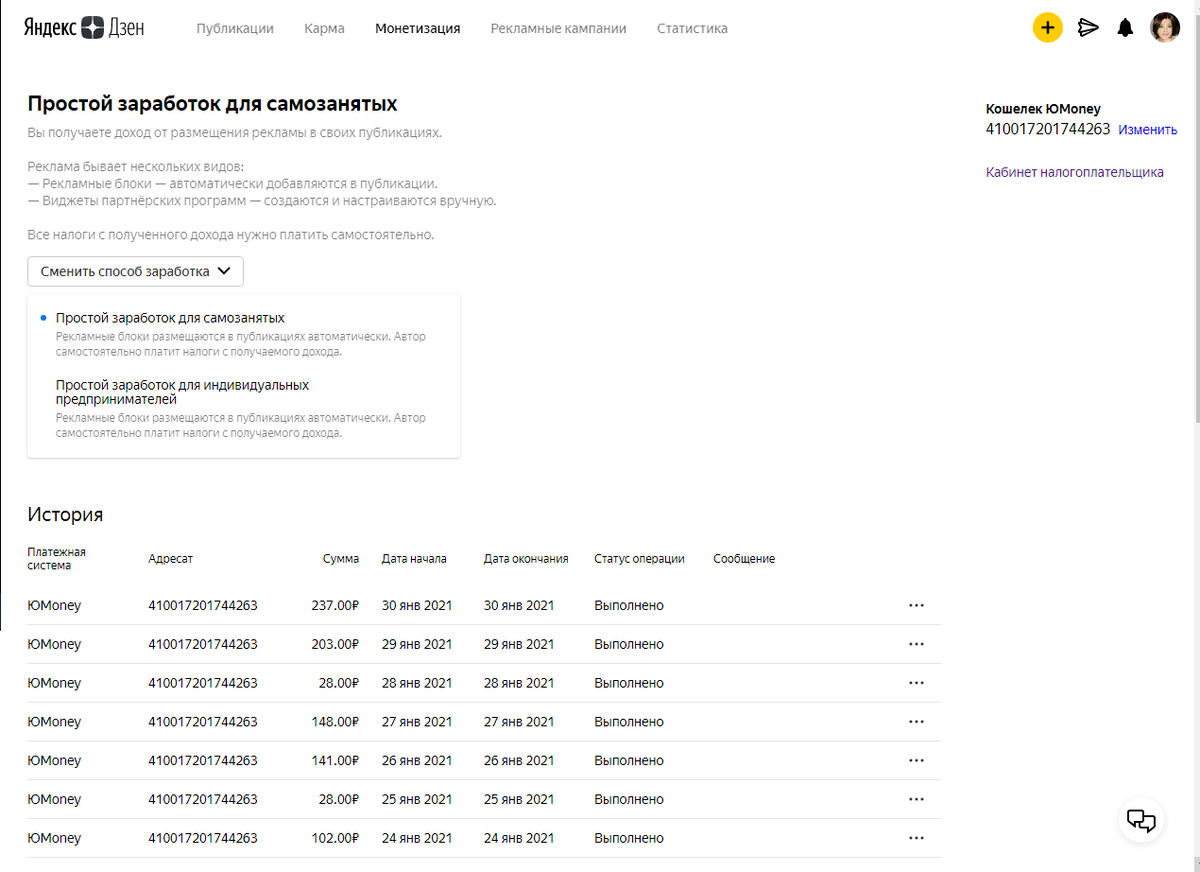This screenshot has width=1200, height=872.
Task: Open the Yandex Zen logo home link
Action: pos(84,28)
